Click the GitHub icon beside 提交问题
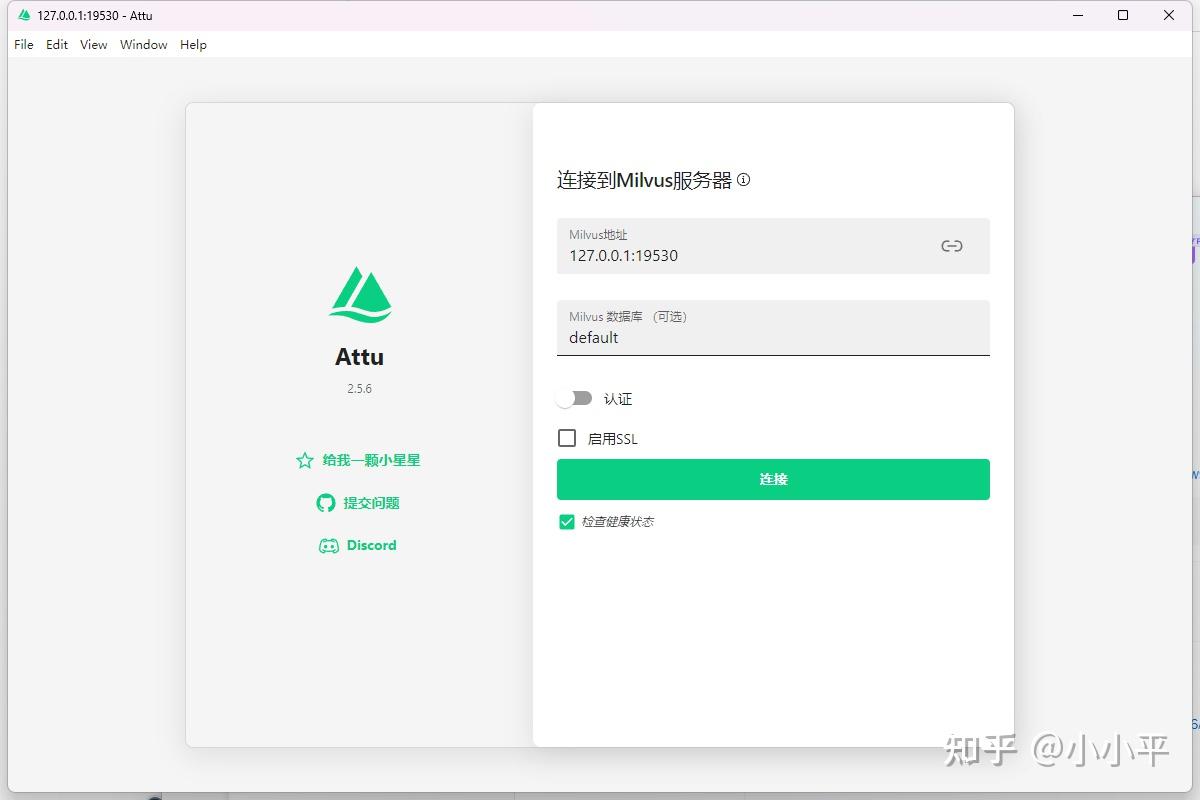 click(x=325, y=502)
